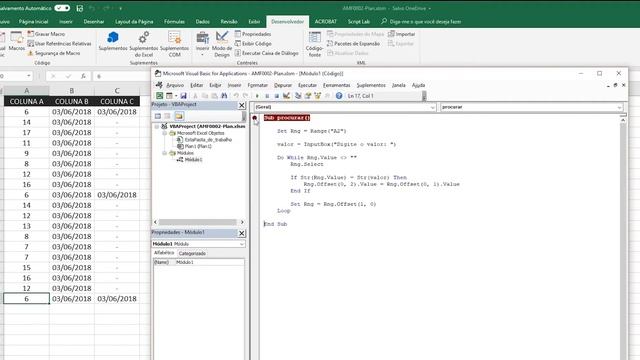Open Suplementos COM dialog
Image resolution: width=640 pixels, height=360 pixels.
coord(175,44)
